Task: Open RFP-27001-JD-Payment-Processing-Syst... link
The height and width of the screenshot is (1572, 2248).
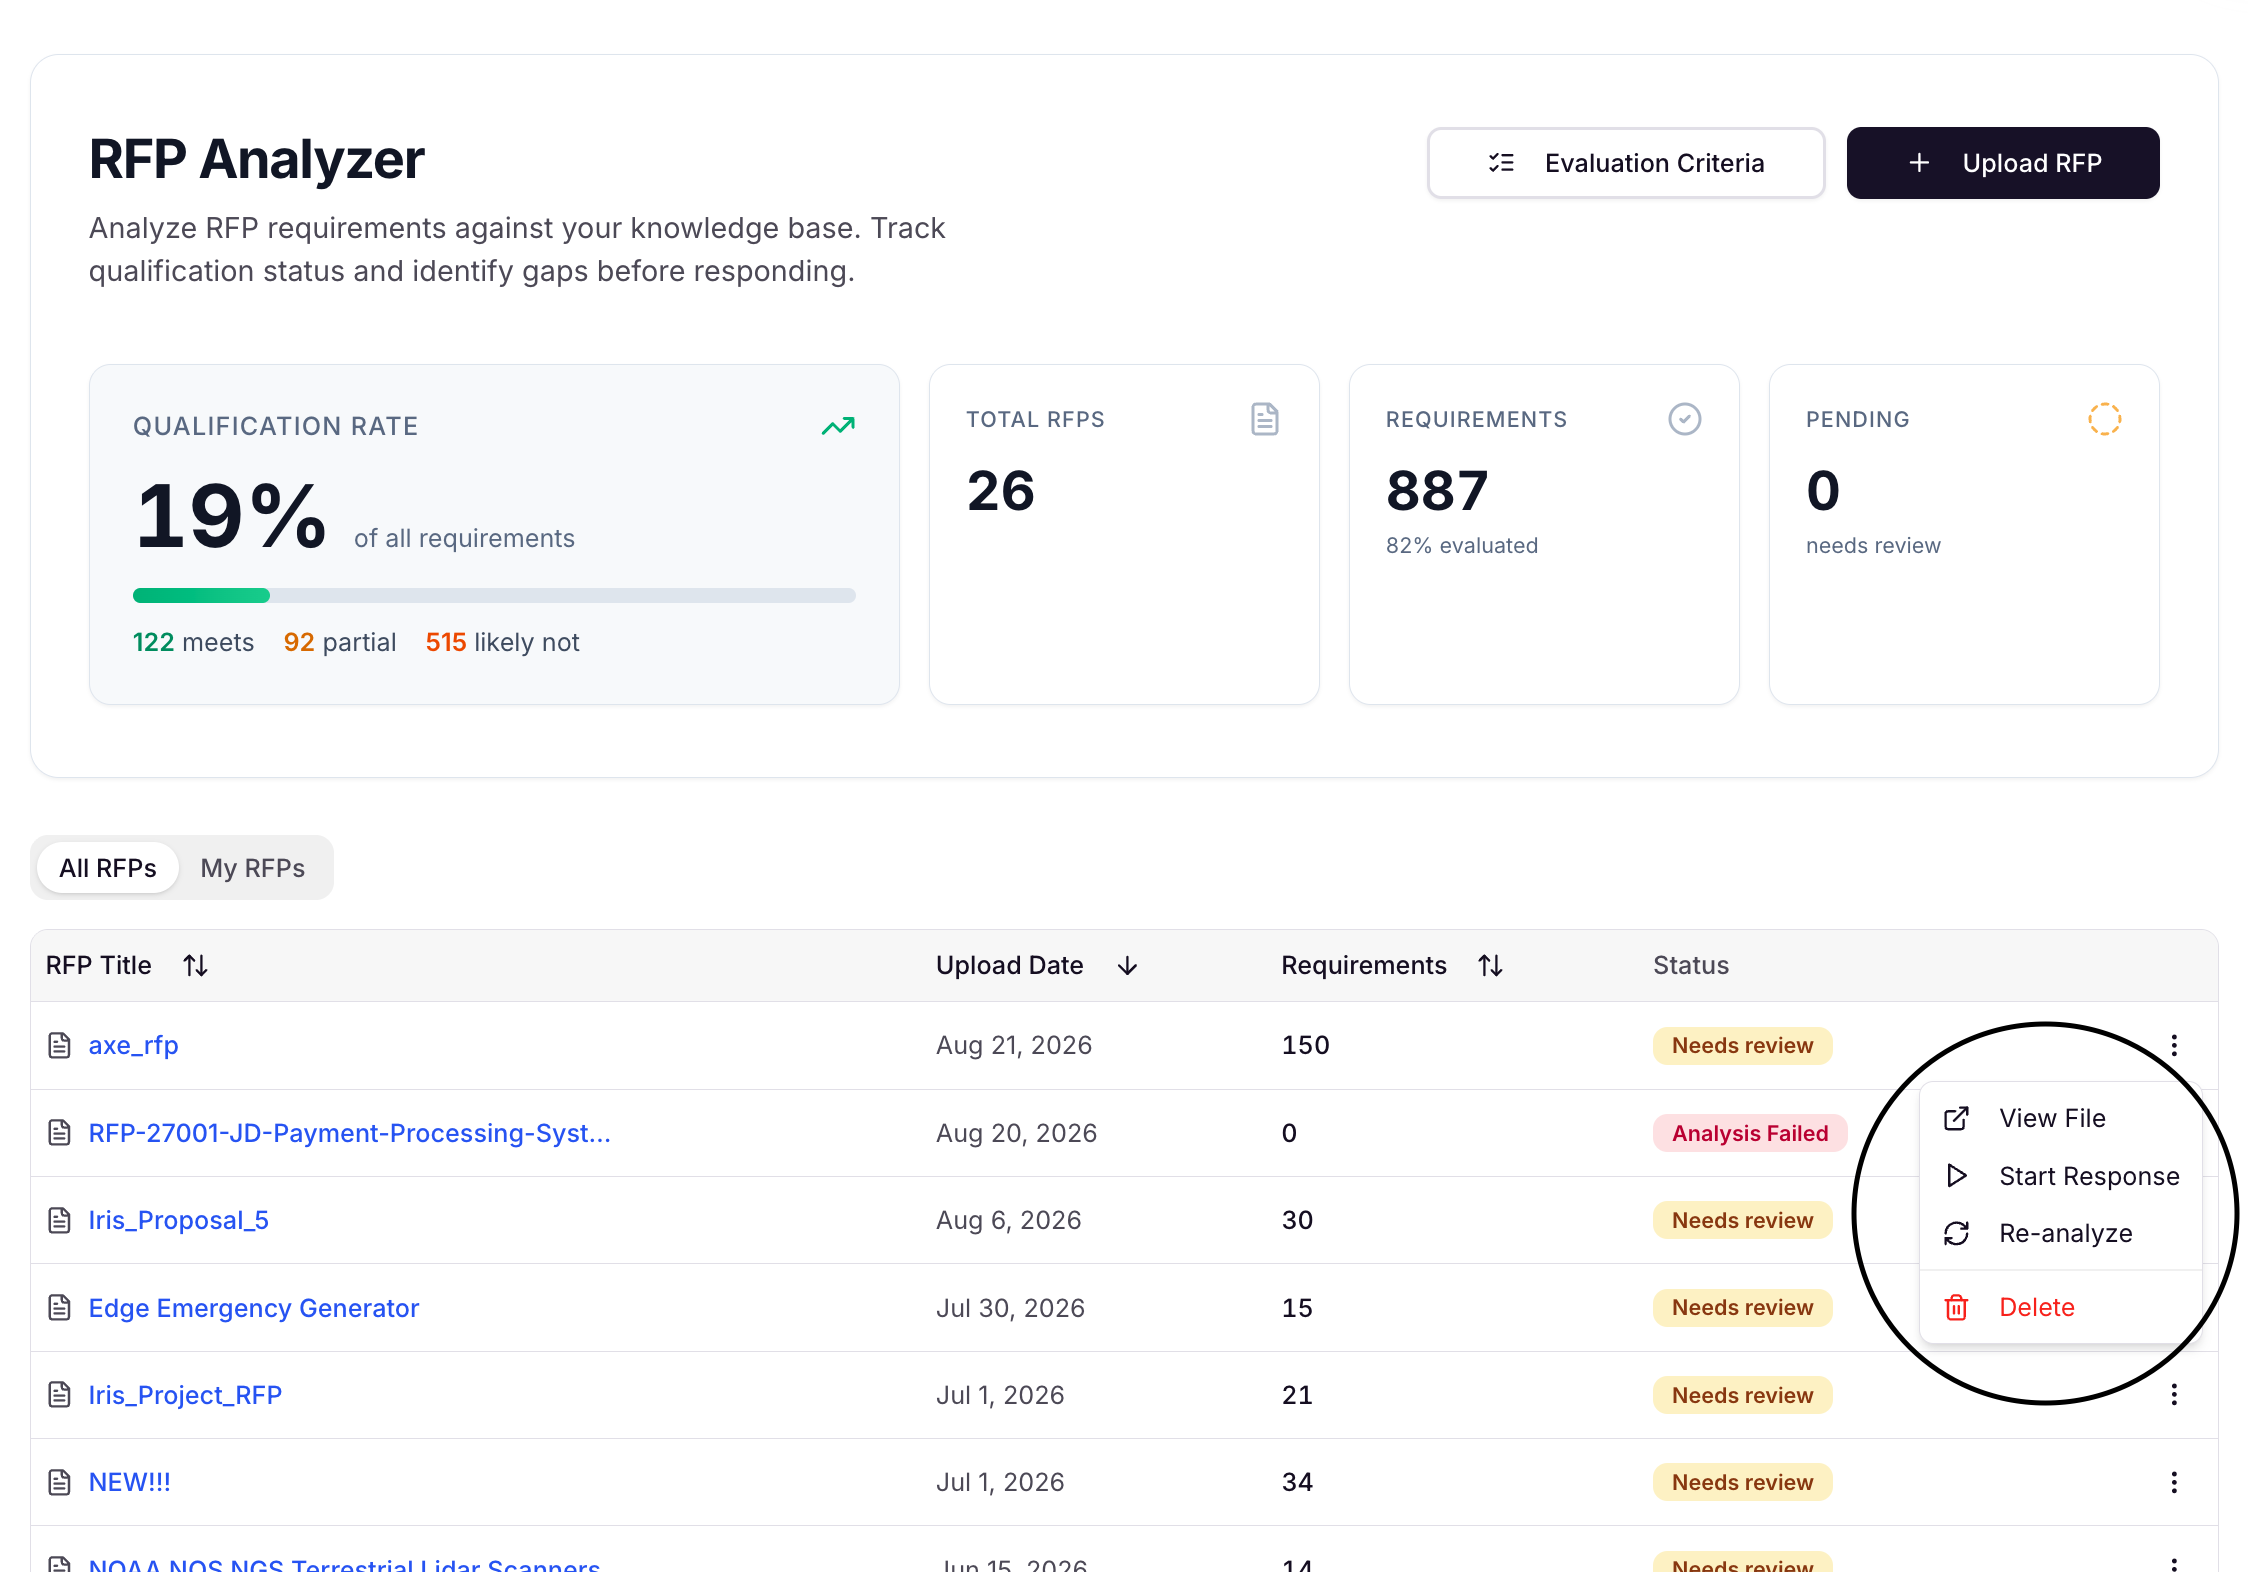Action: pos(349,1133)
